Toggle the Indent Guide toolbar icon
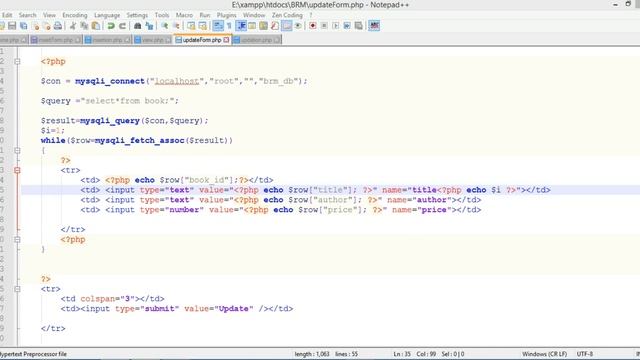This screenshot has width=640, height=360. [x=241, y=26]
